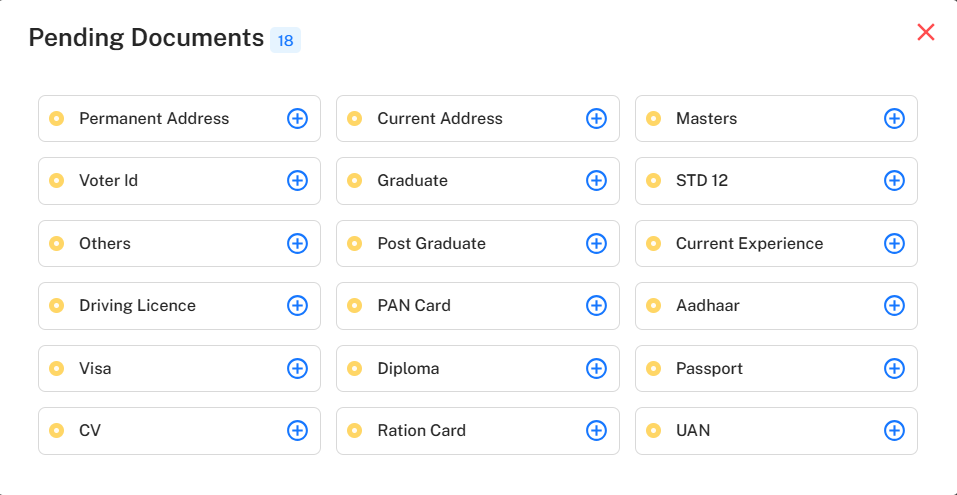
Task: Add the Current Address document
Action: [596, 119]
